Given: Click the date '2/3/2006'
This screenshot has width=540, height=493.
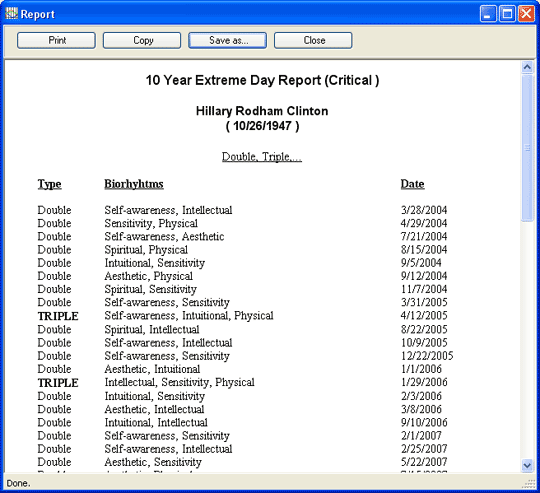Looking at the screenshot, I should click(x=421, y=396).
